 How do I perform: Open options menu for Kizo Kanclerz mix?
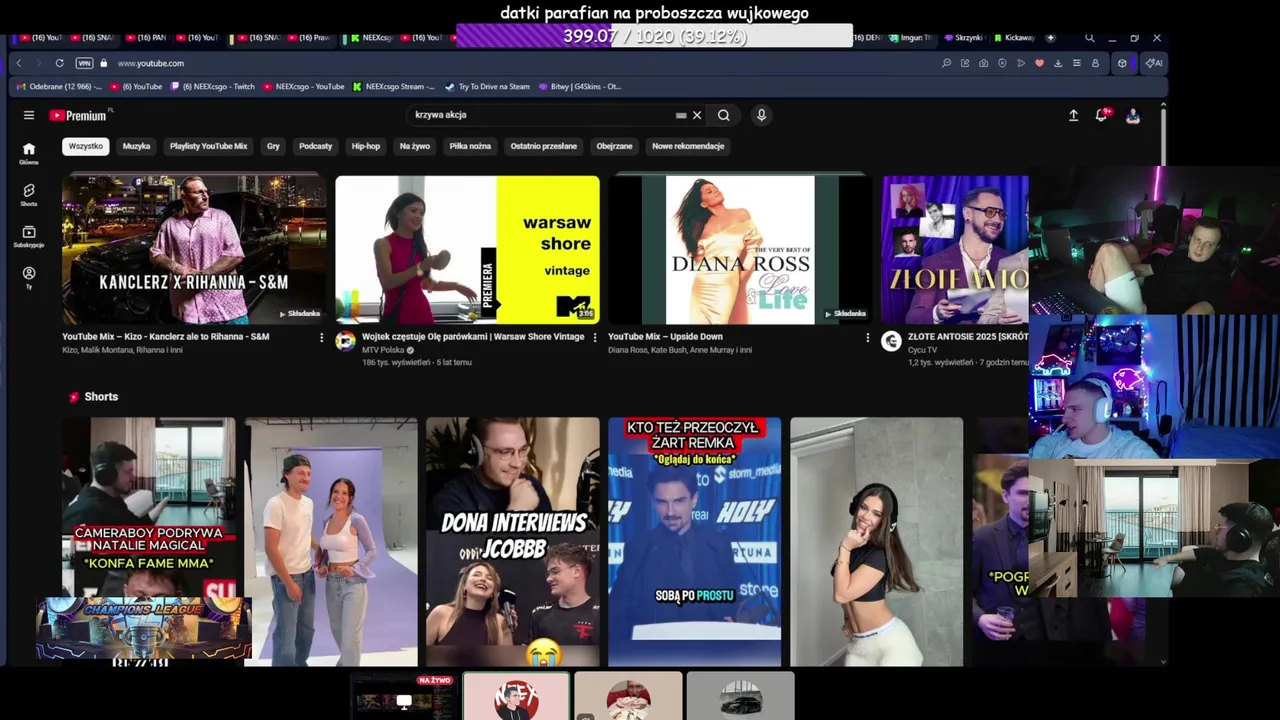321,338
